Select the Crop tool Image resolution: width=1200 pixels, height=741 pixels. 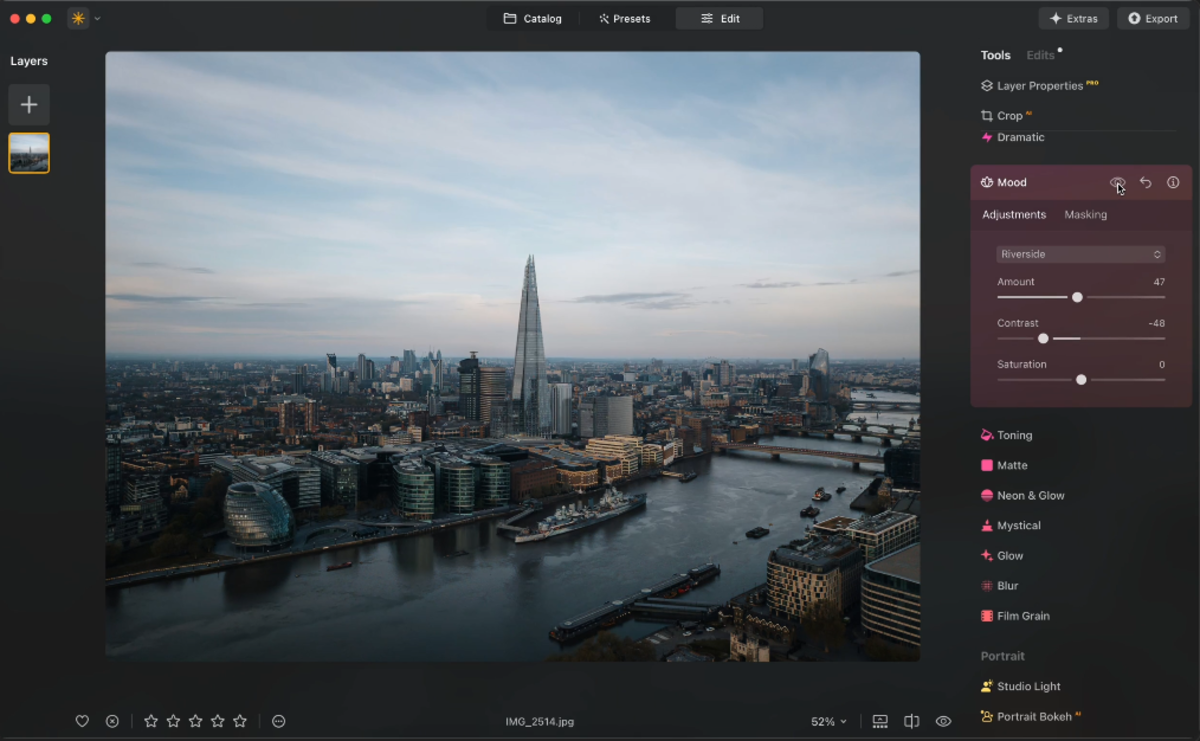coord(1007,115)
